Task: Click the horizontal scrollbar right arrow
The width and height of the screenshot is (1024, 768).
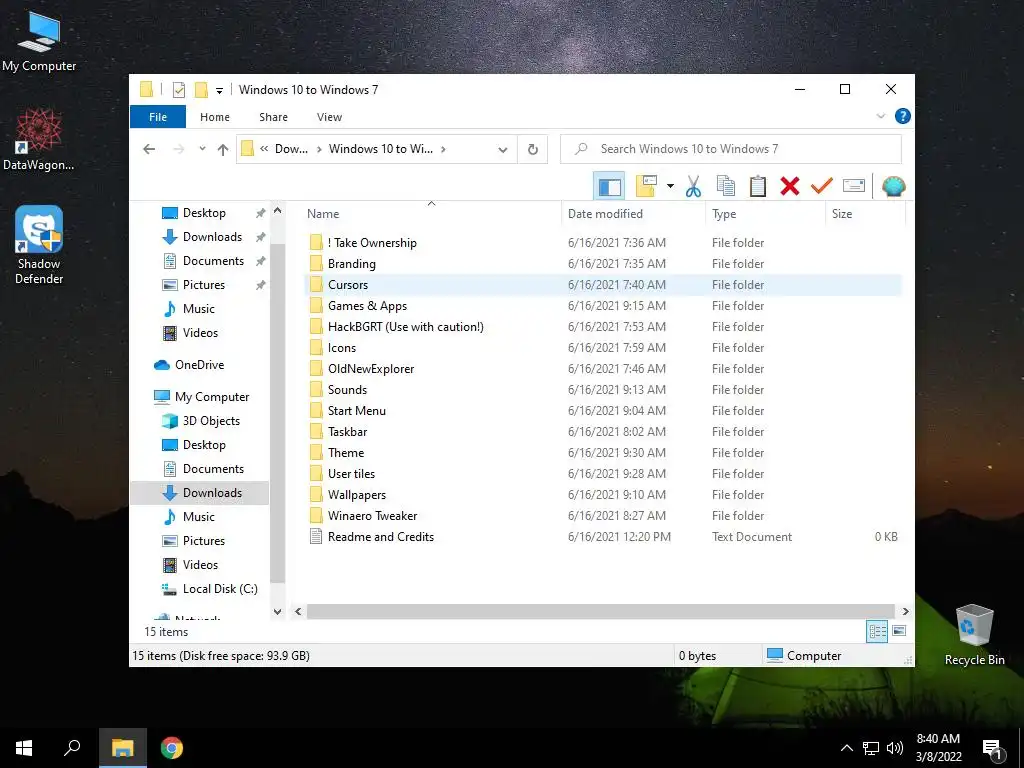Action: 905,611
